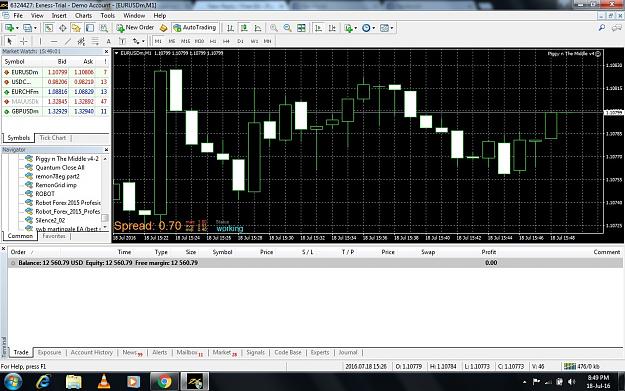Open the Indicators list dropdown
Image resolution: width=625 pixels, height=391 pixels.
coord(350,28)
